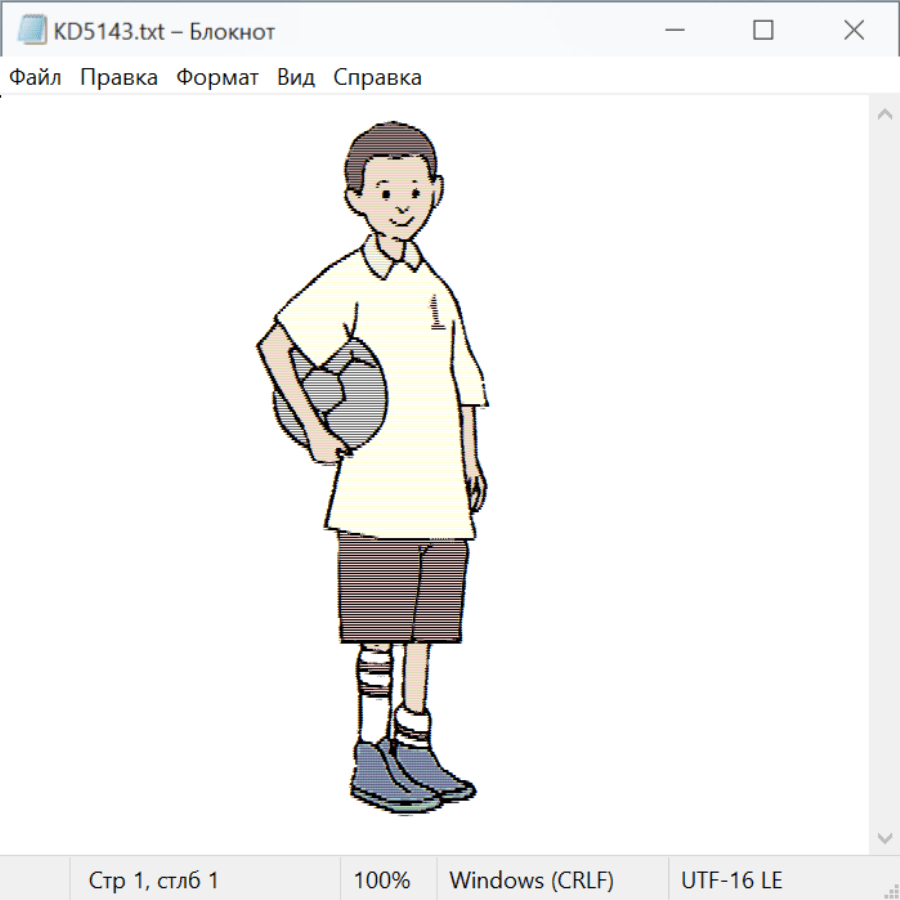
Task: Click the scroll up arrow
Action: [x=884, y=114]
